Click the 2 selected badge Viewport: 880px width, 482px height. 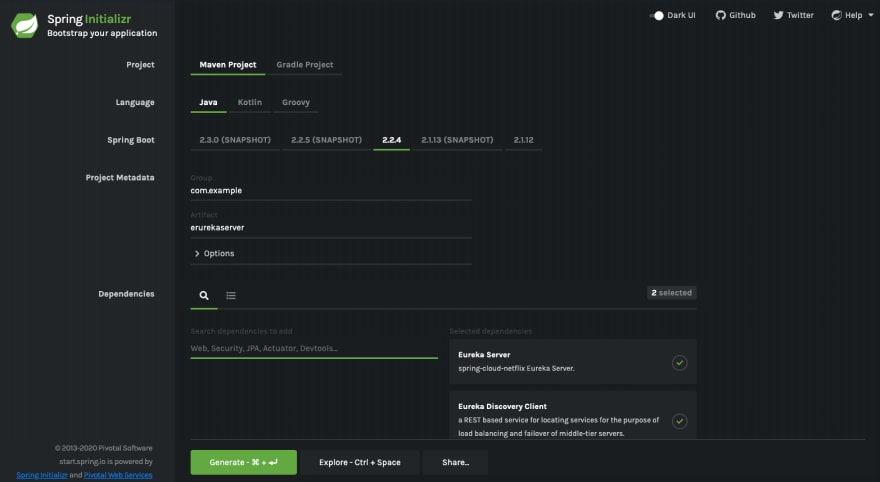coord(672,293)
